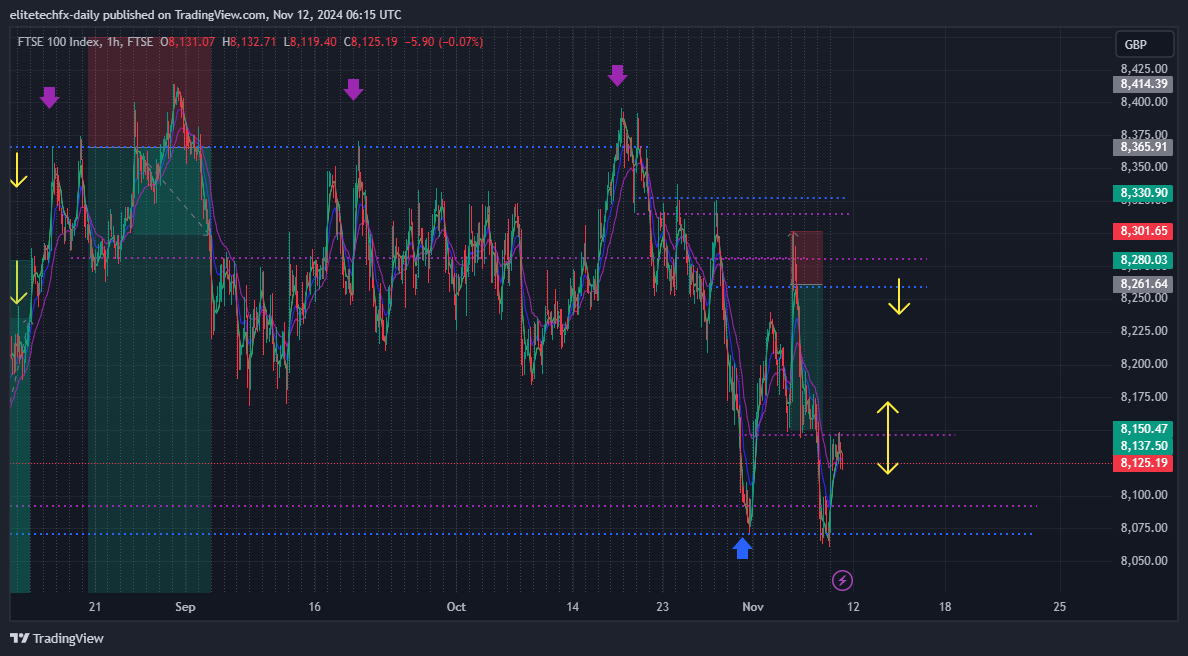Image resolution: width=1188 pixels, height=656 pixels.
Task: Click the close value C8,125.19 in legend
Action: [x=370, y=42]
